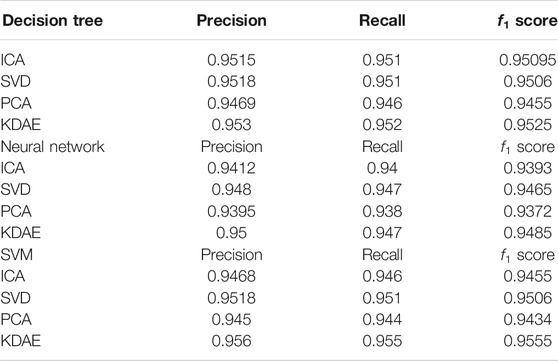Select f1 score value 0.95095
The width and height of the screenshot is (558, 361).
(527, 60)
